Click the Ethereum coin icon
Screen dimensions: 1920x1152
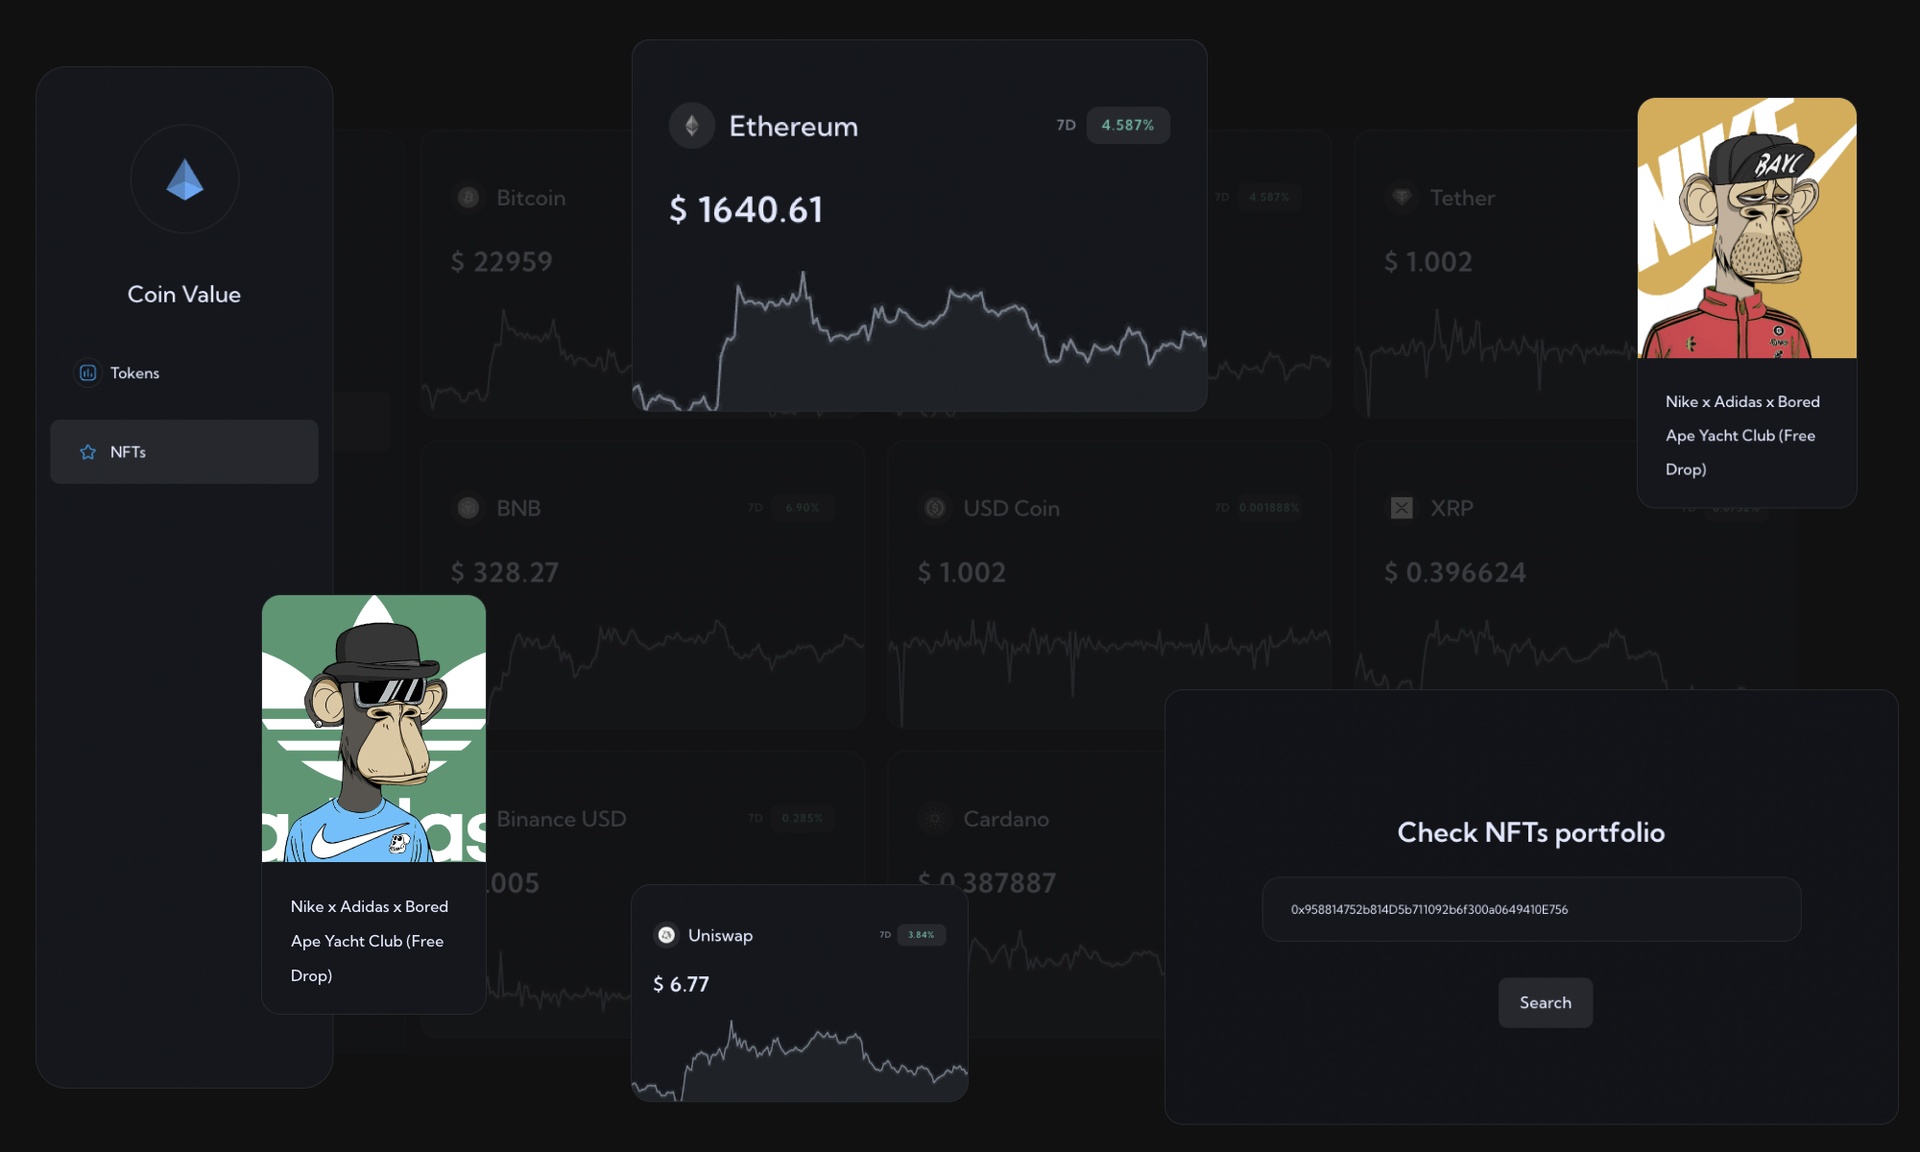[691, 126]
